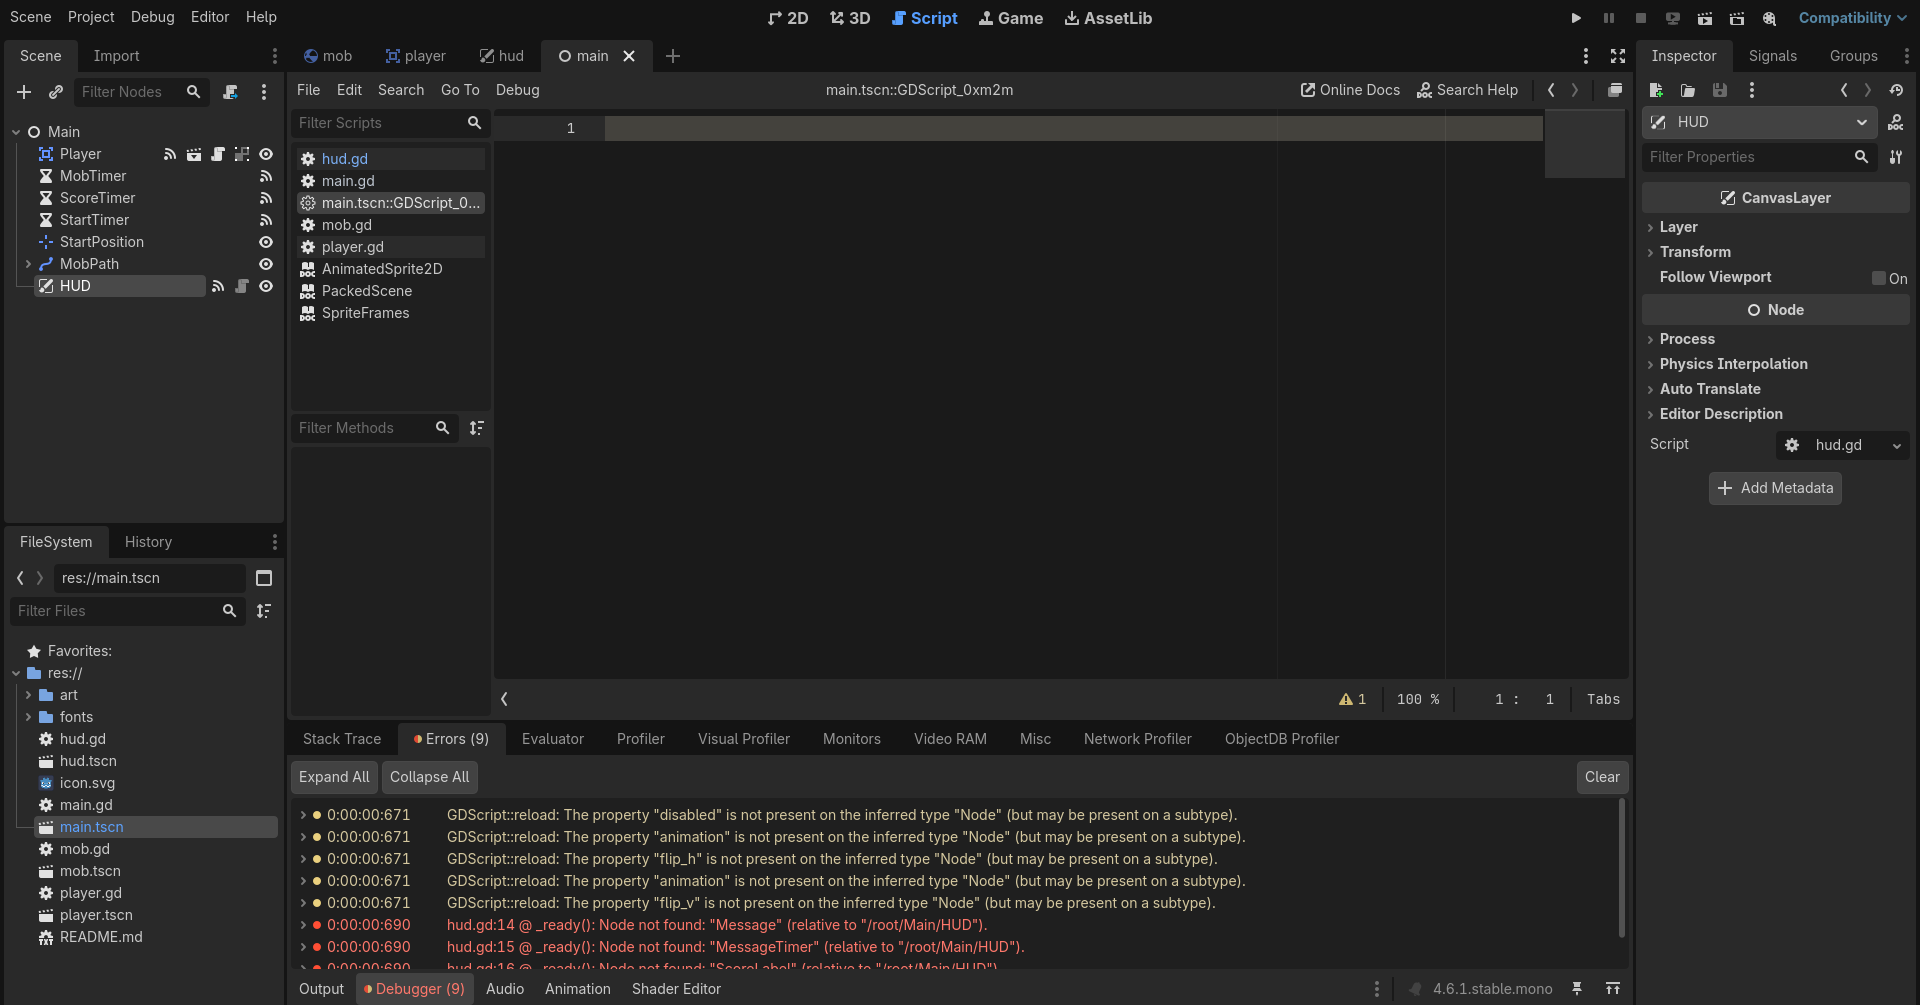This screenshot has height=1005, width=1920.
Task: Expand the art folder in FileSystem
Action: click(x=28, y=695)
